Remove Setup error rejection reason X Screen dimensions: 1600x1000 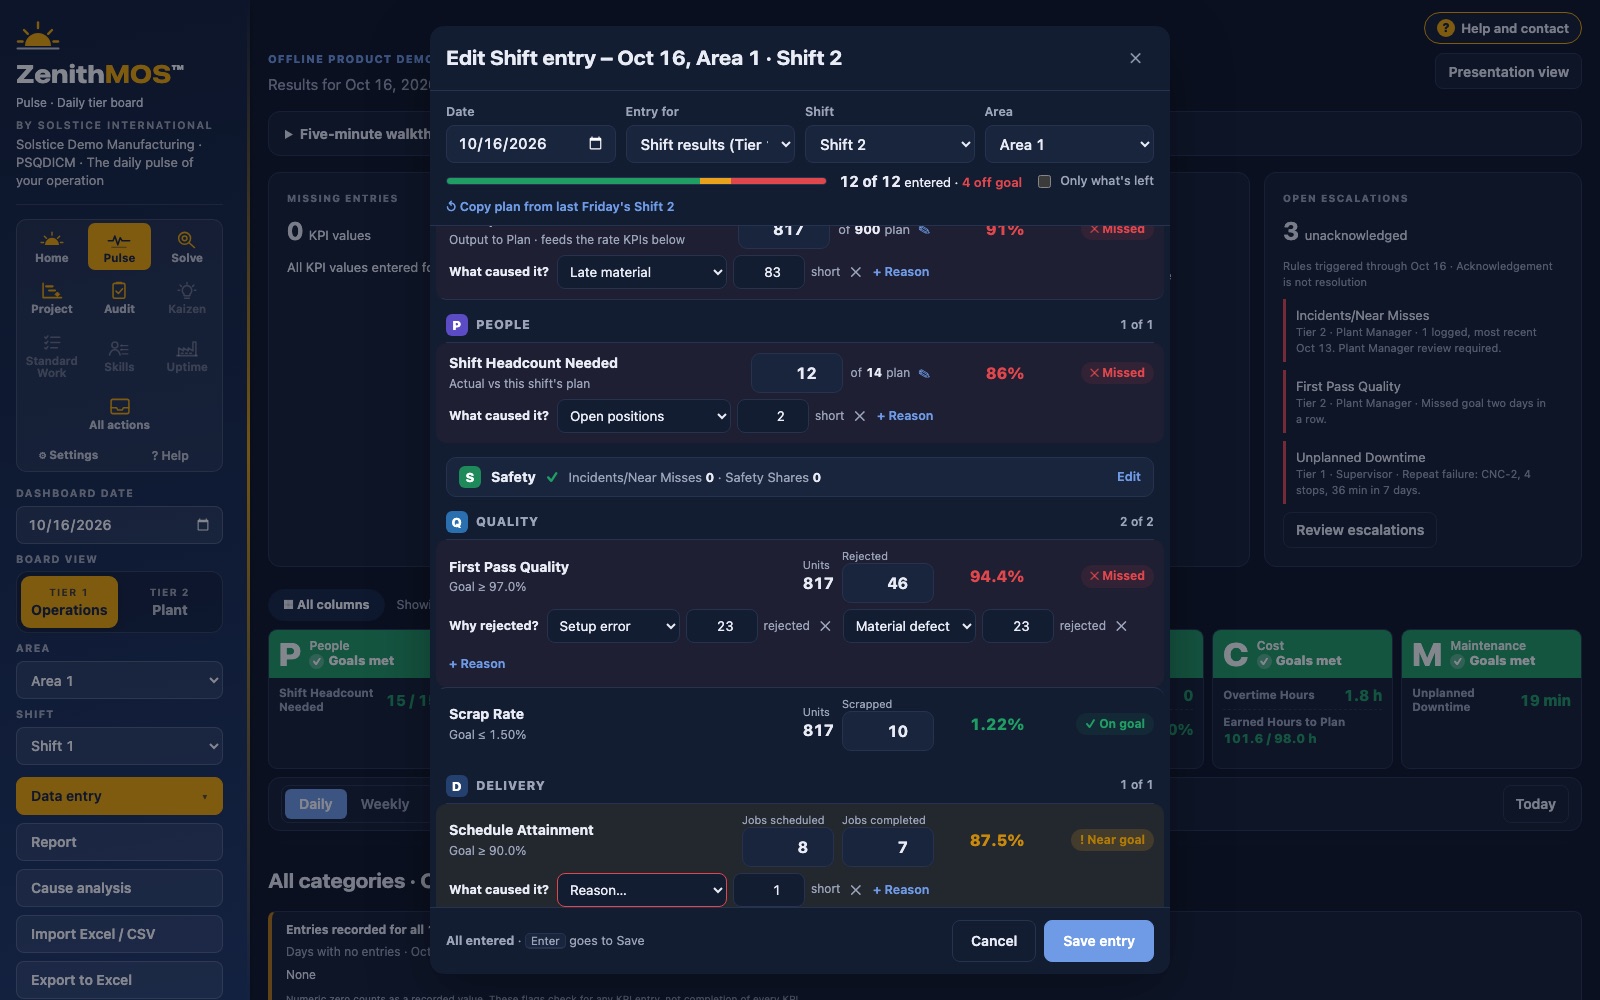point(825,626)
